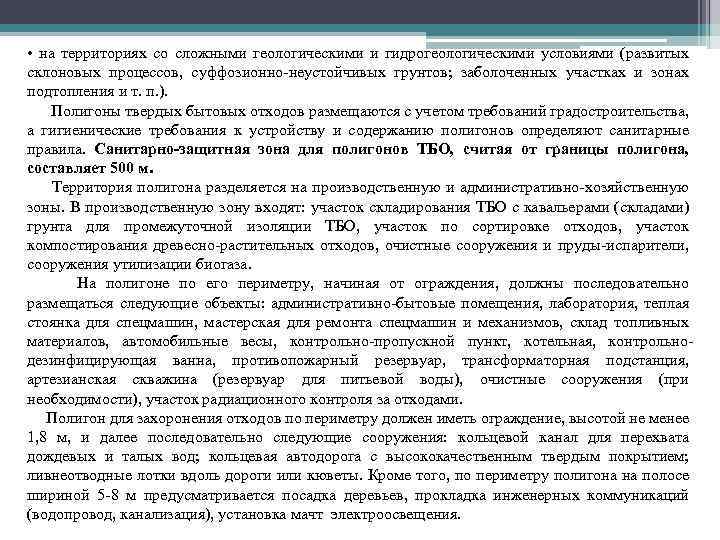This screenshot has height=540, width=720.
Task: Click the phrase "участок радиационного контроля за отходами"
Action: pos(302,399)
